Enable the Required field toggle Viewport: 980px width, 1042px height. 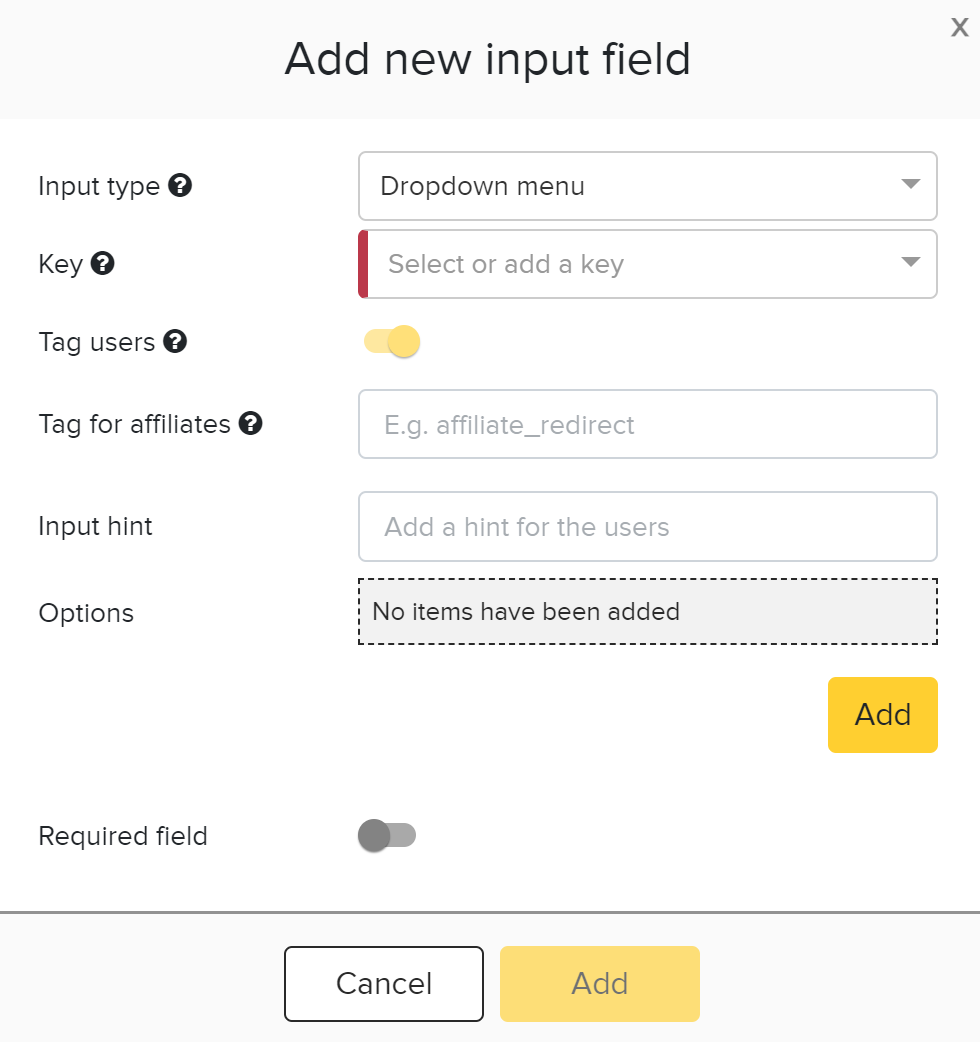387,835
